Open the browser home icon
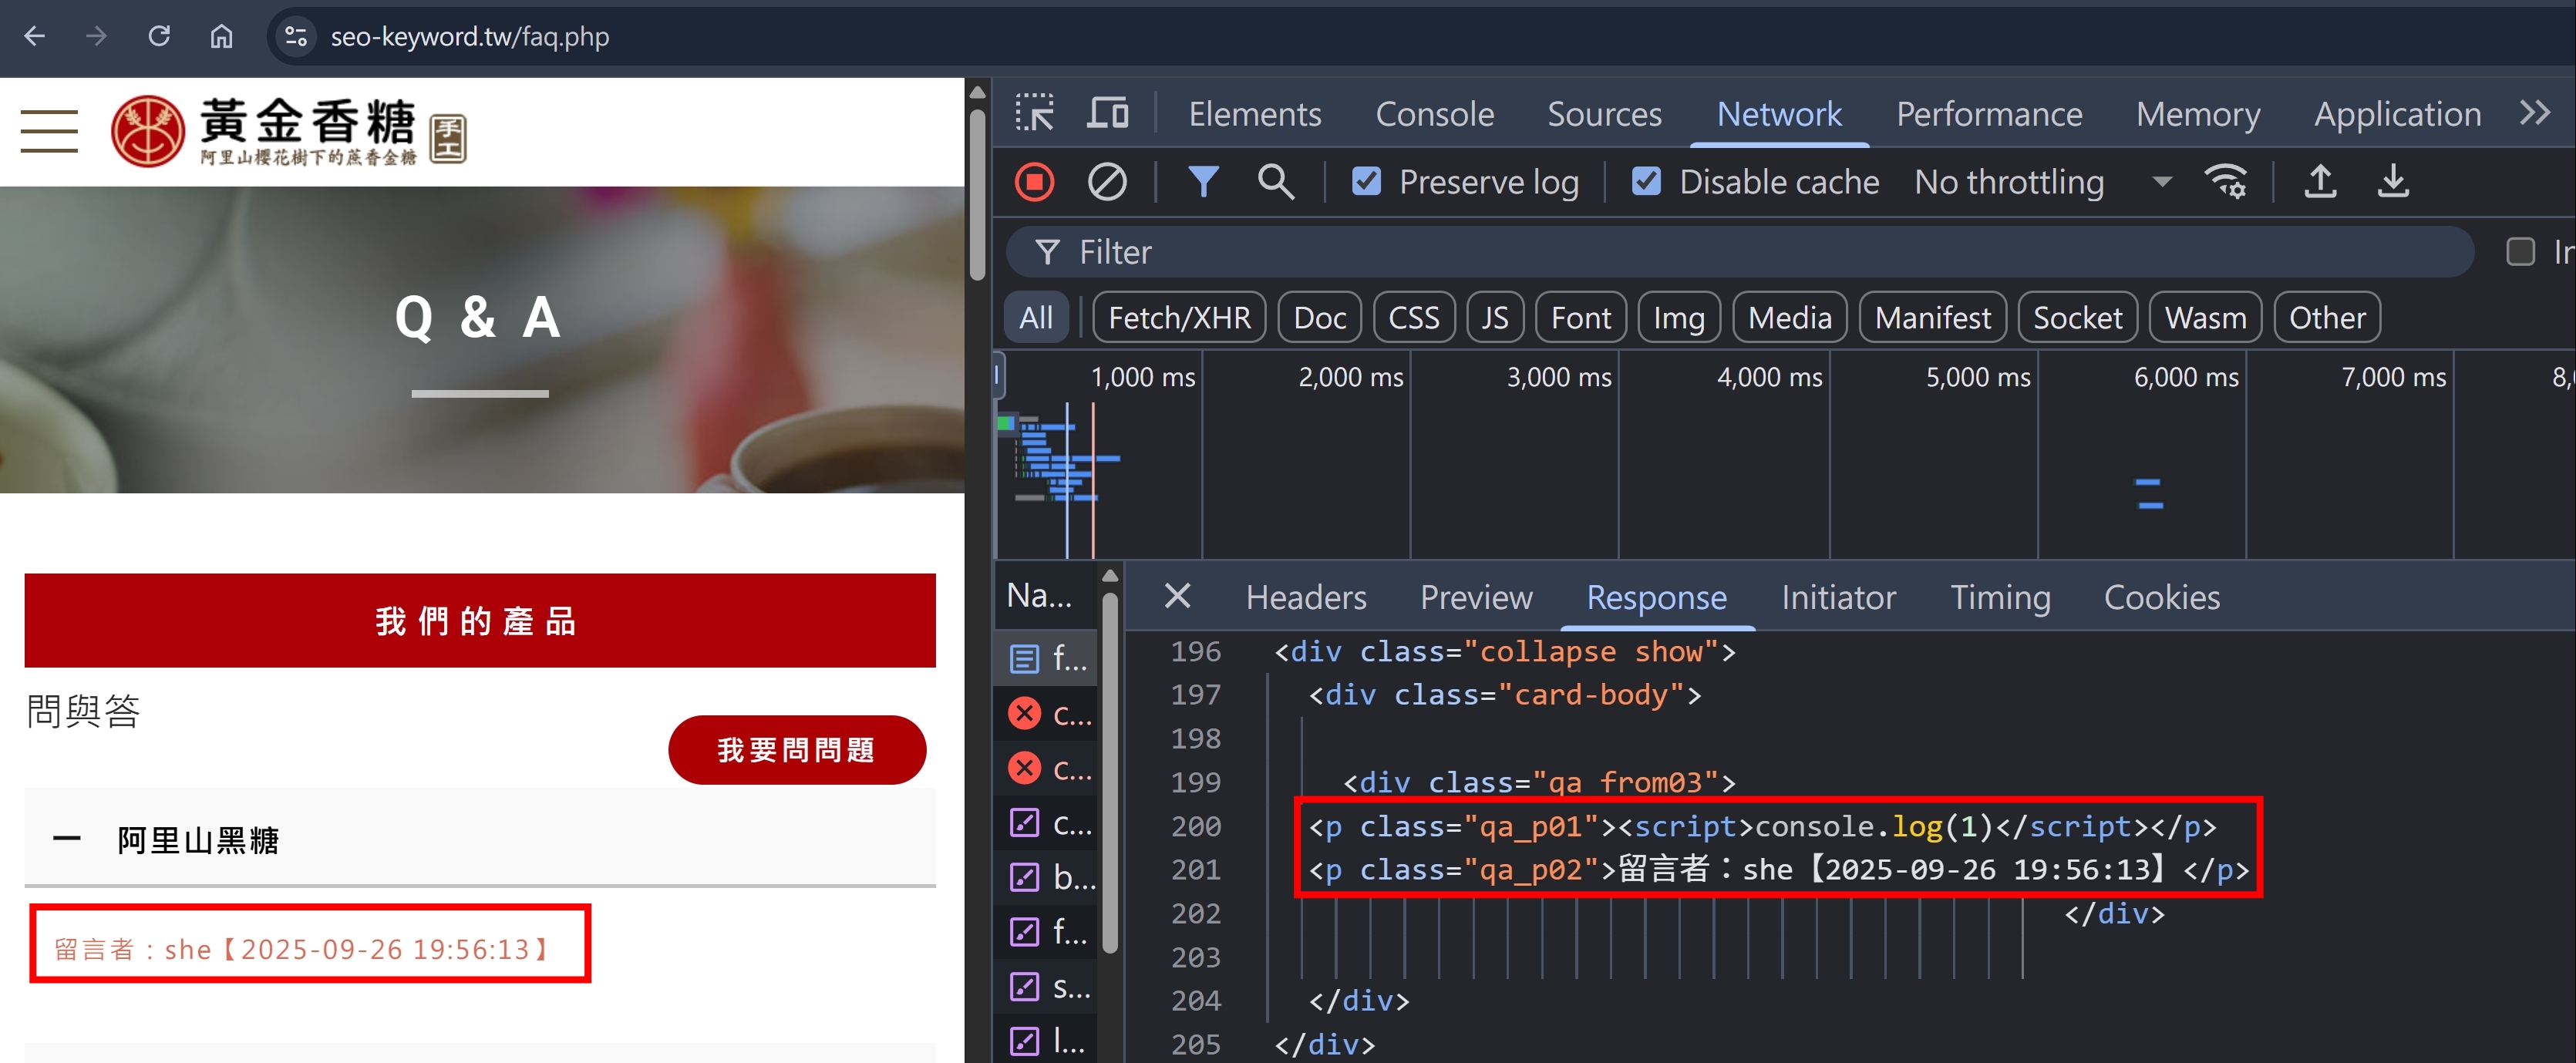 (221, 37)
